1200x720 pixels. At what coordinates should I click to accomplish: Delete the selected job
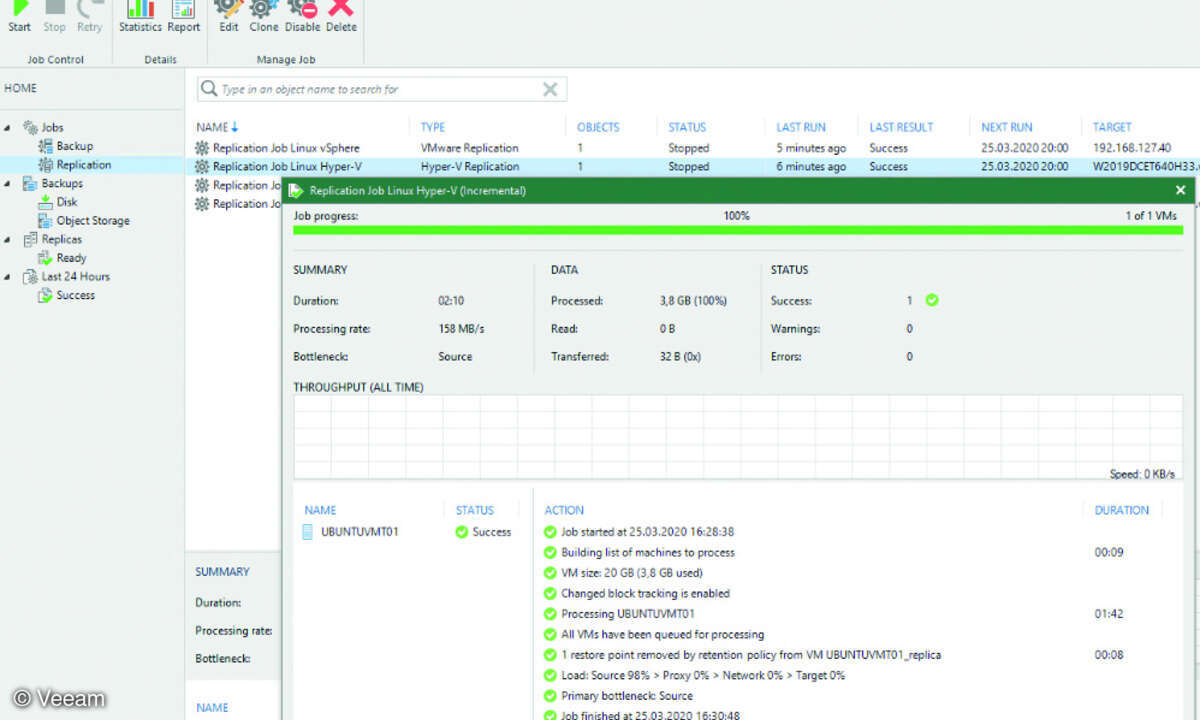click(341, 17)
